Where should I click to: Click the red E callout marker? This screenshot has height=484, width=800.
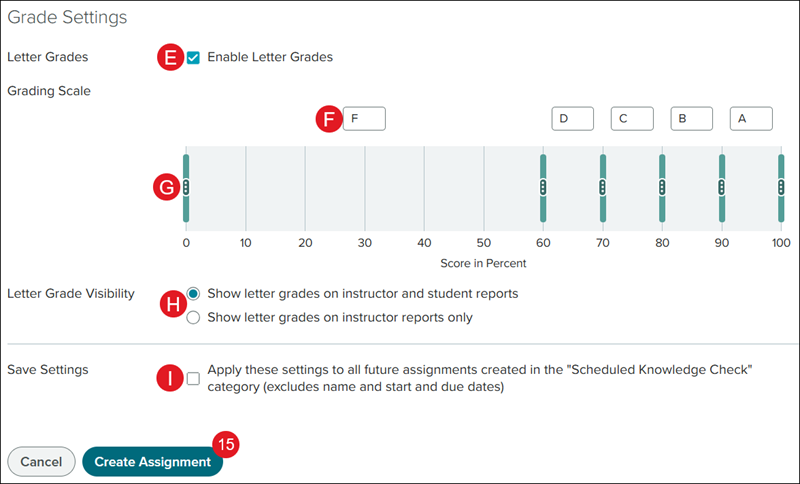170,57
